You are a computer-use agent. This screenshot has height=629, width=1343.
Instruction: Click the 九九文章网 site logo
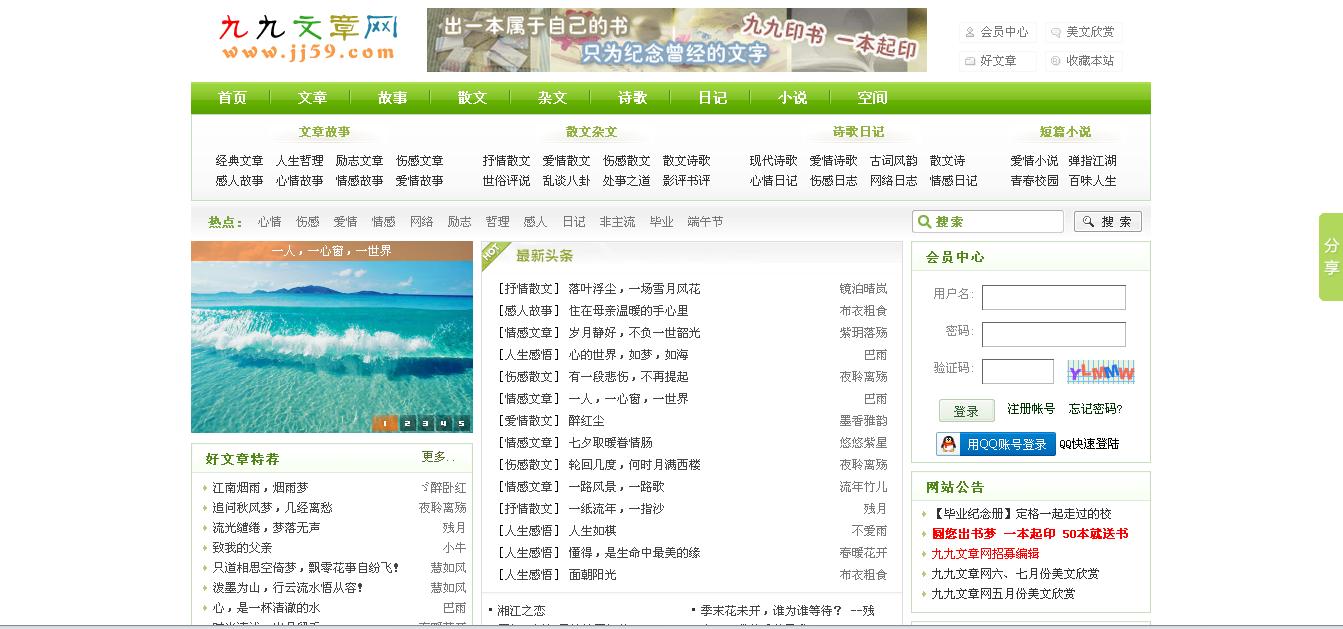(307, 39)
